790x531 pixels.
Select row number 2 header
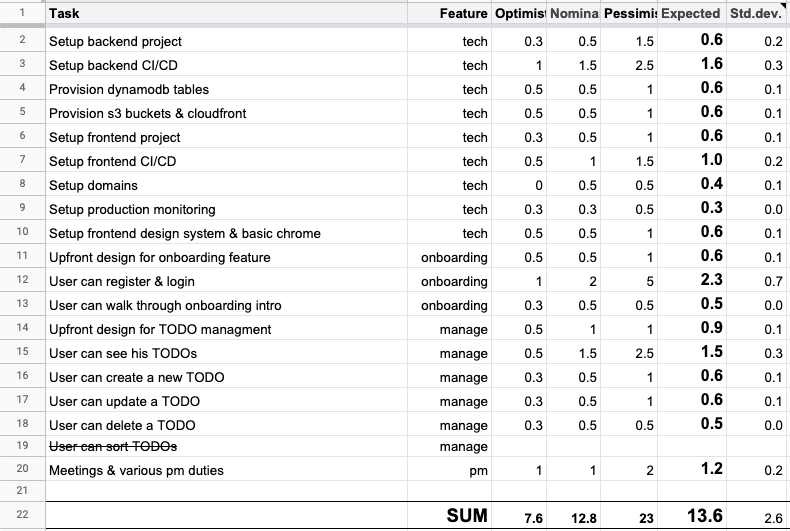pyautogui.click(x=22, y=40)
